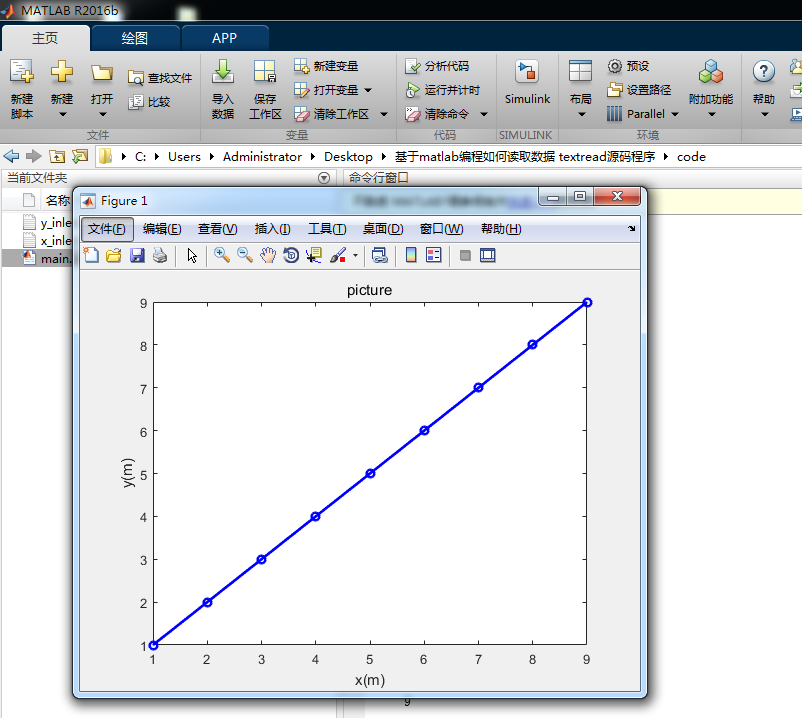This screenshot has width=802, height=718.
Task: Expand the current folder panel actions menu
Action: 324,178
